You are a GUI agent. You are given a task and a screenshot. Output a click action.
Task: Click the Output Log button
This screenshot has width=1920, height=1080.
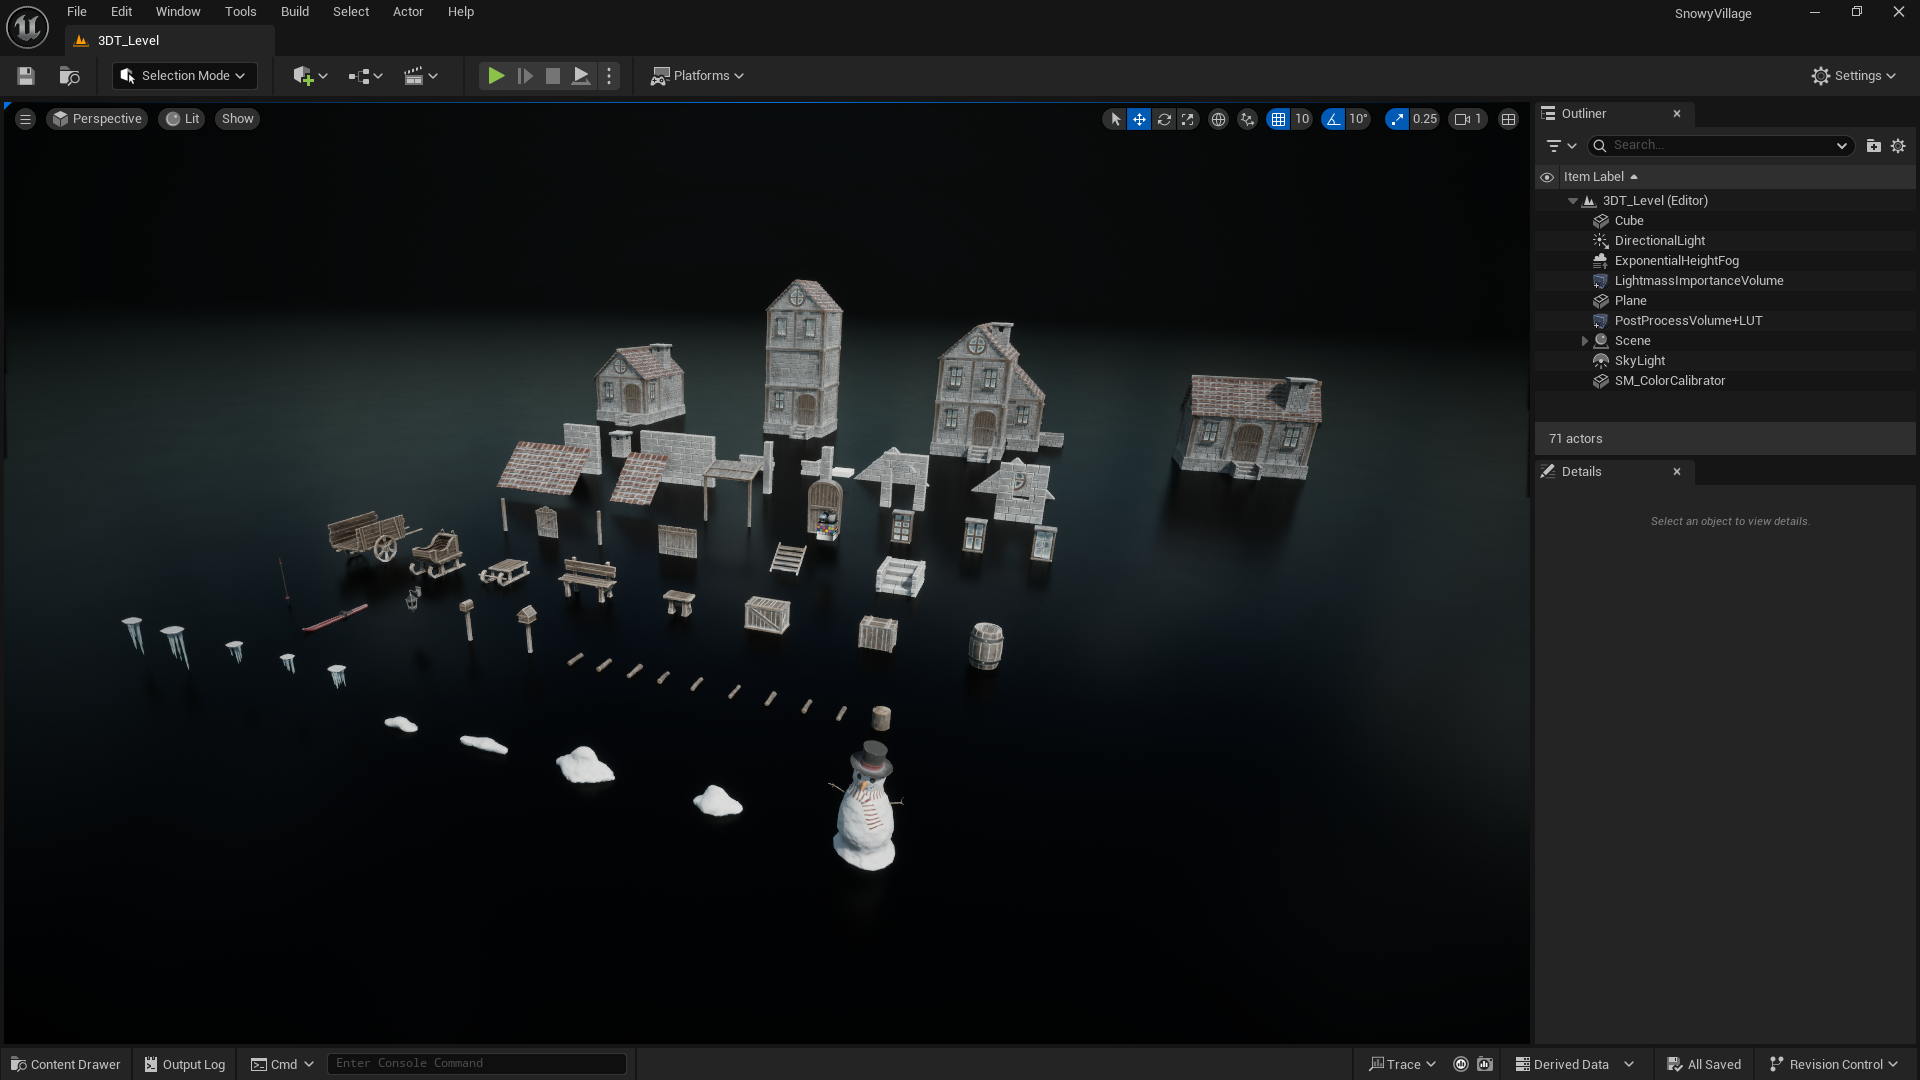point(185,1064)
